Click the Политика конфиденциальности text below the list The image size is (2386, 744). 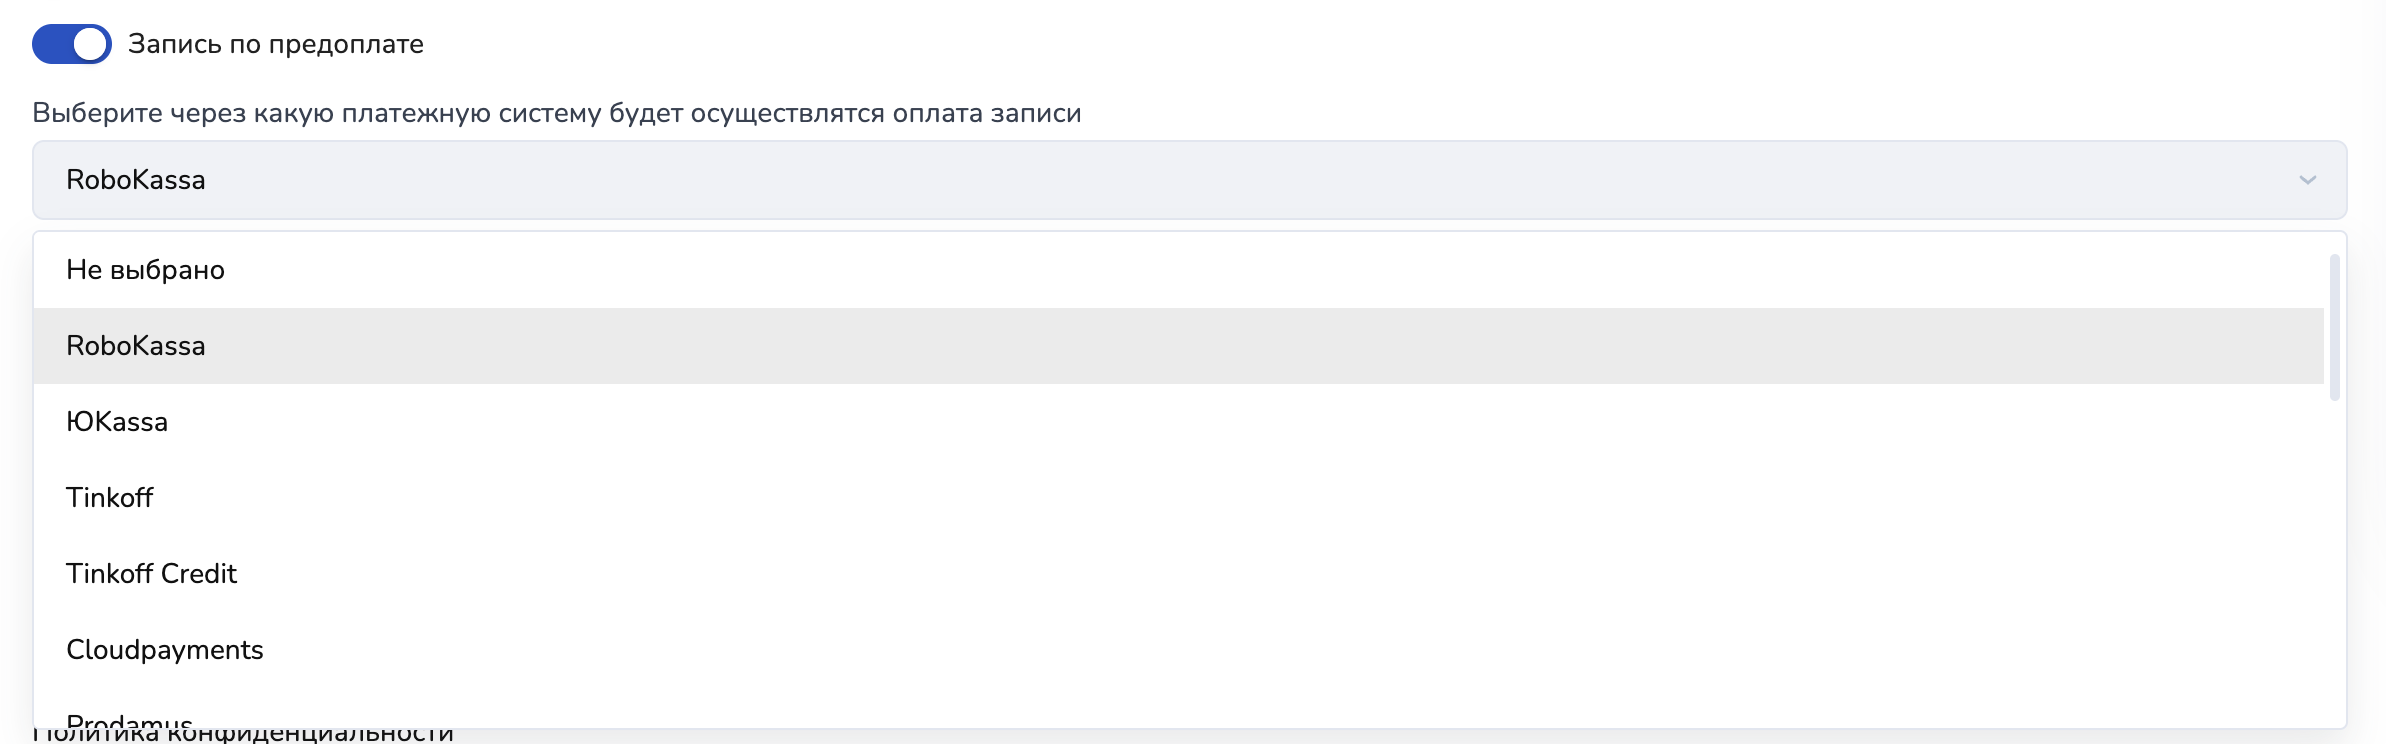(x=300, y=736)
